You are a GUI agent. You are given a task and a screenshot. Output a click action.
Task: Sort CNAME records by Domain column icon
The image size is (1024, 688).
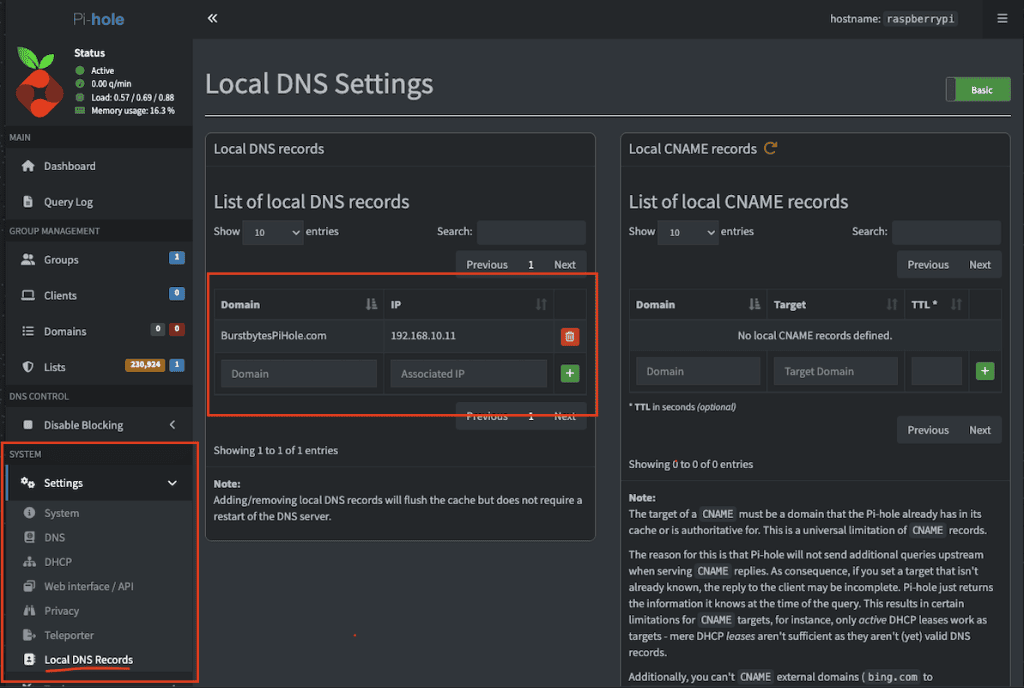coord(754,304)
